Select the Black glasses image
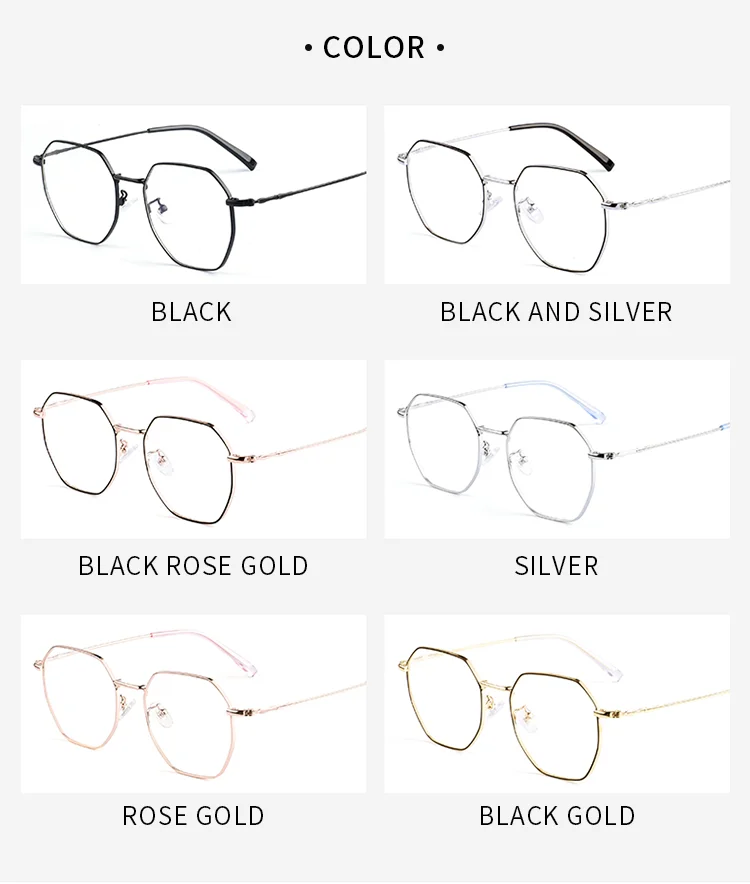 point(193,195)
